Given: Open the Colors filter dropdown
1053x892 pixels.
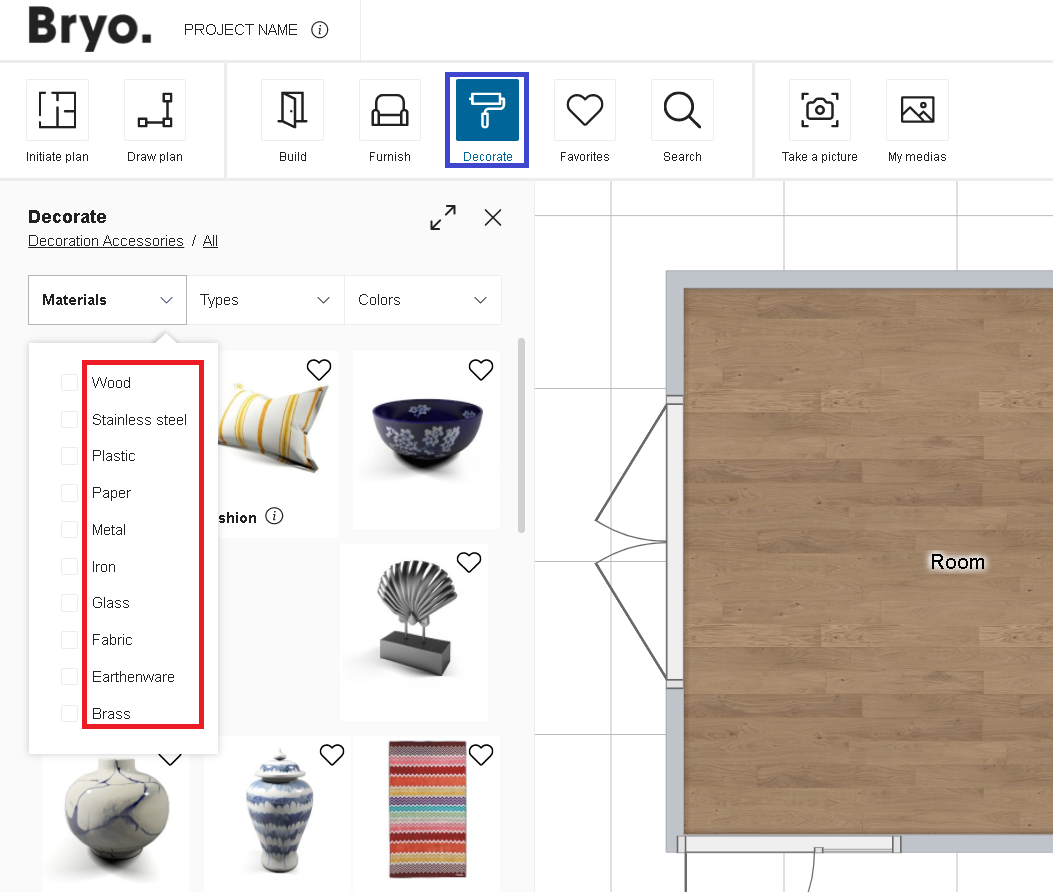Looking at the screenshot, I should [x=422, y=299].
